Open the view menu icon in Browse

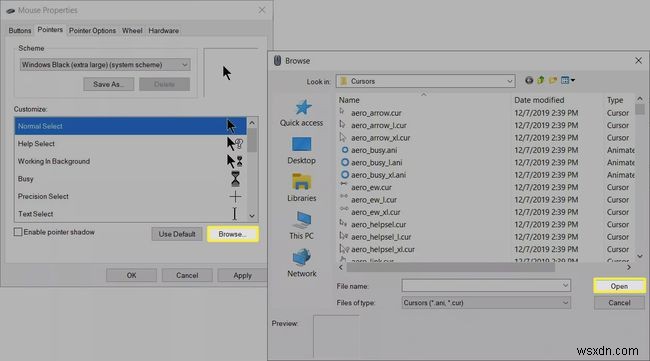(568, 80)
